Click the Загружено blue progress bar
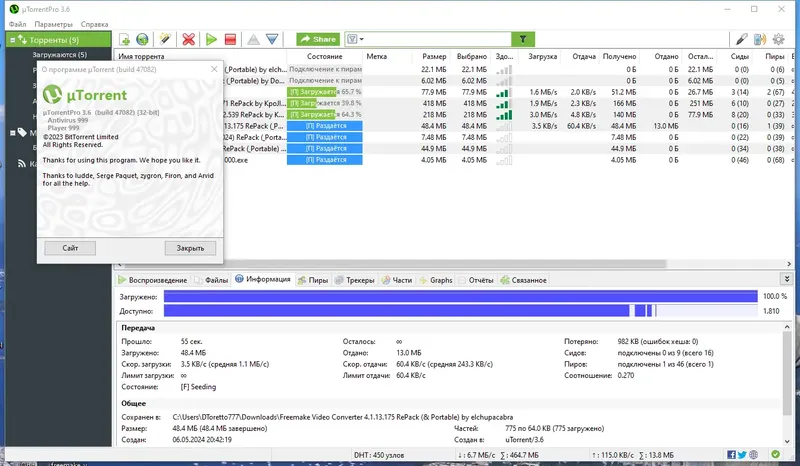 461,297
